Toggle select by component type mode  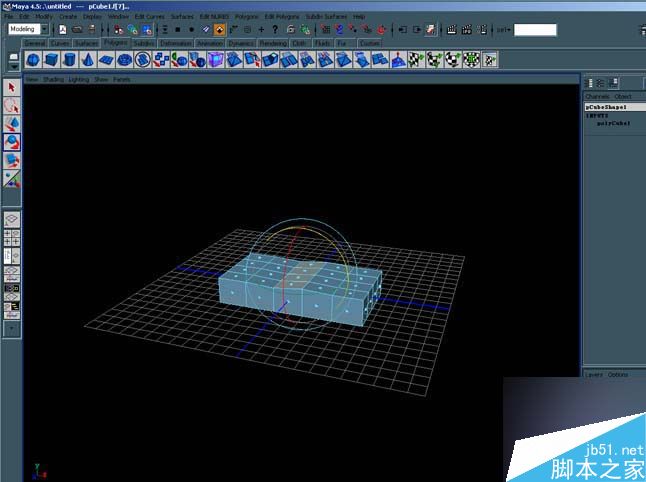coord(147,29)
